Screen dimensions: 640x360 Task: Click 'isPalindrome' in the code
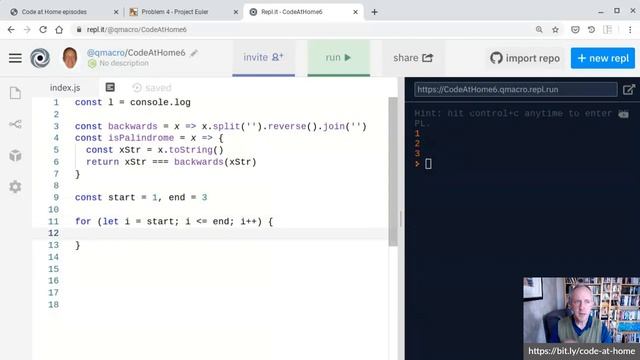pos(141,138)
